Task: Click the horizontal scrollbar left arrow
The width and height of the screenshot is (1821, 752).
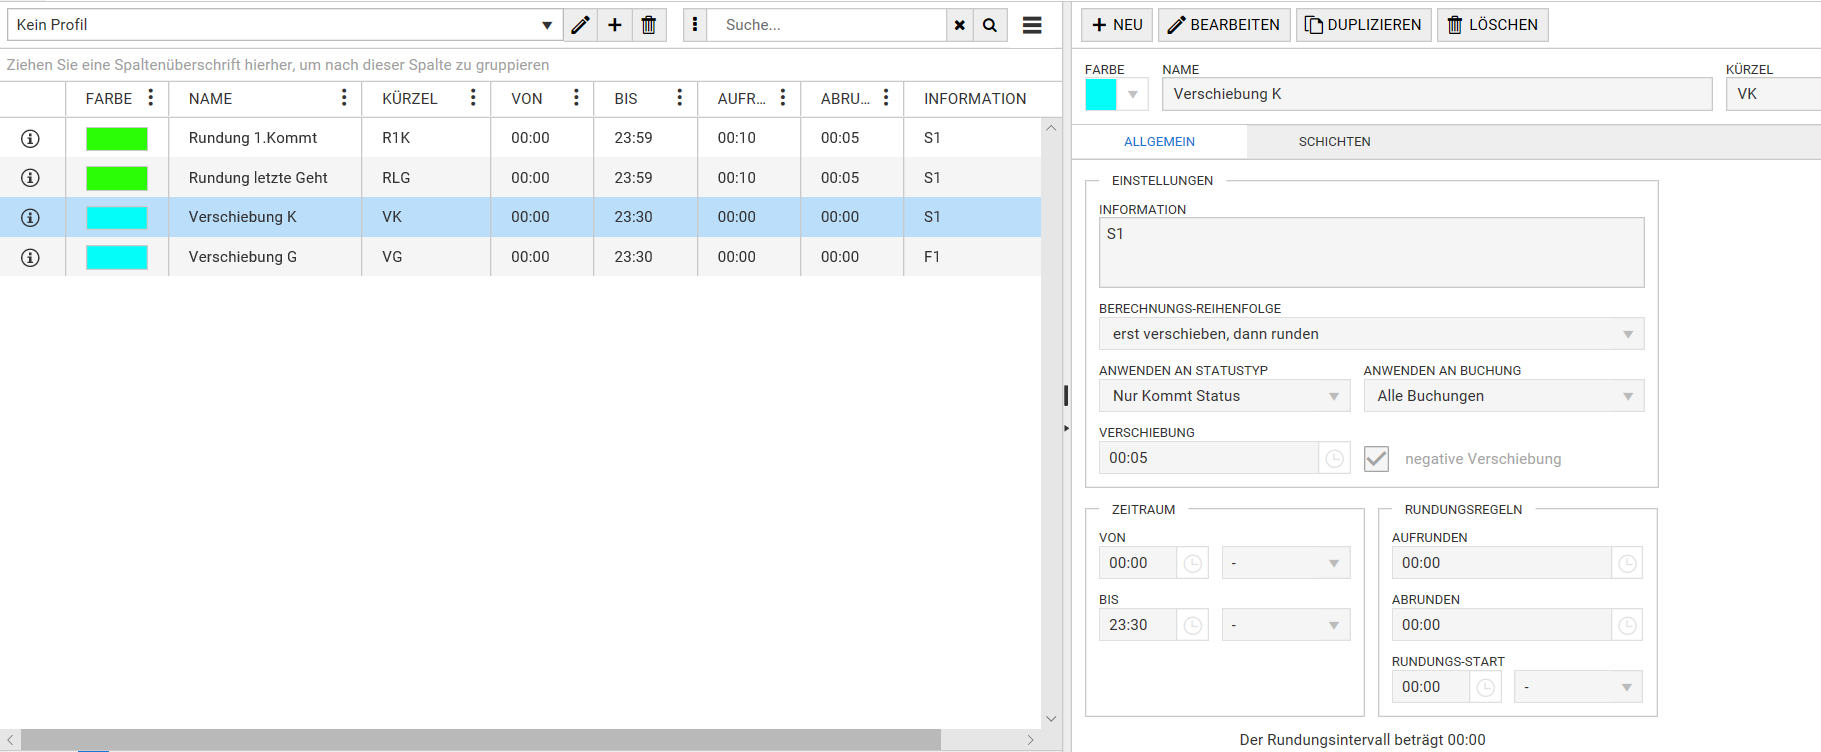Action: 10,740
